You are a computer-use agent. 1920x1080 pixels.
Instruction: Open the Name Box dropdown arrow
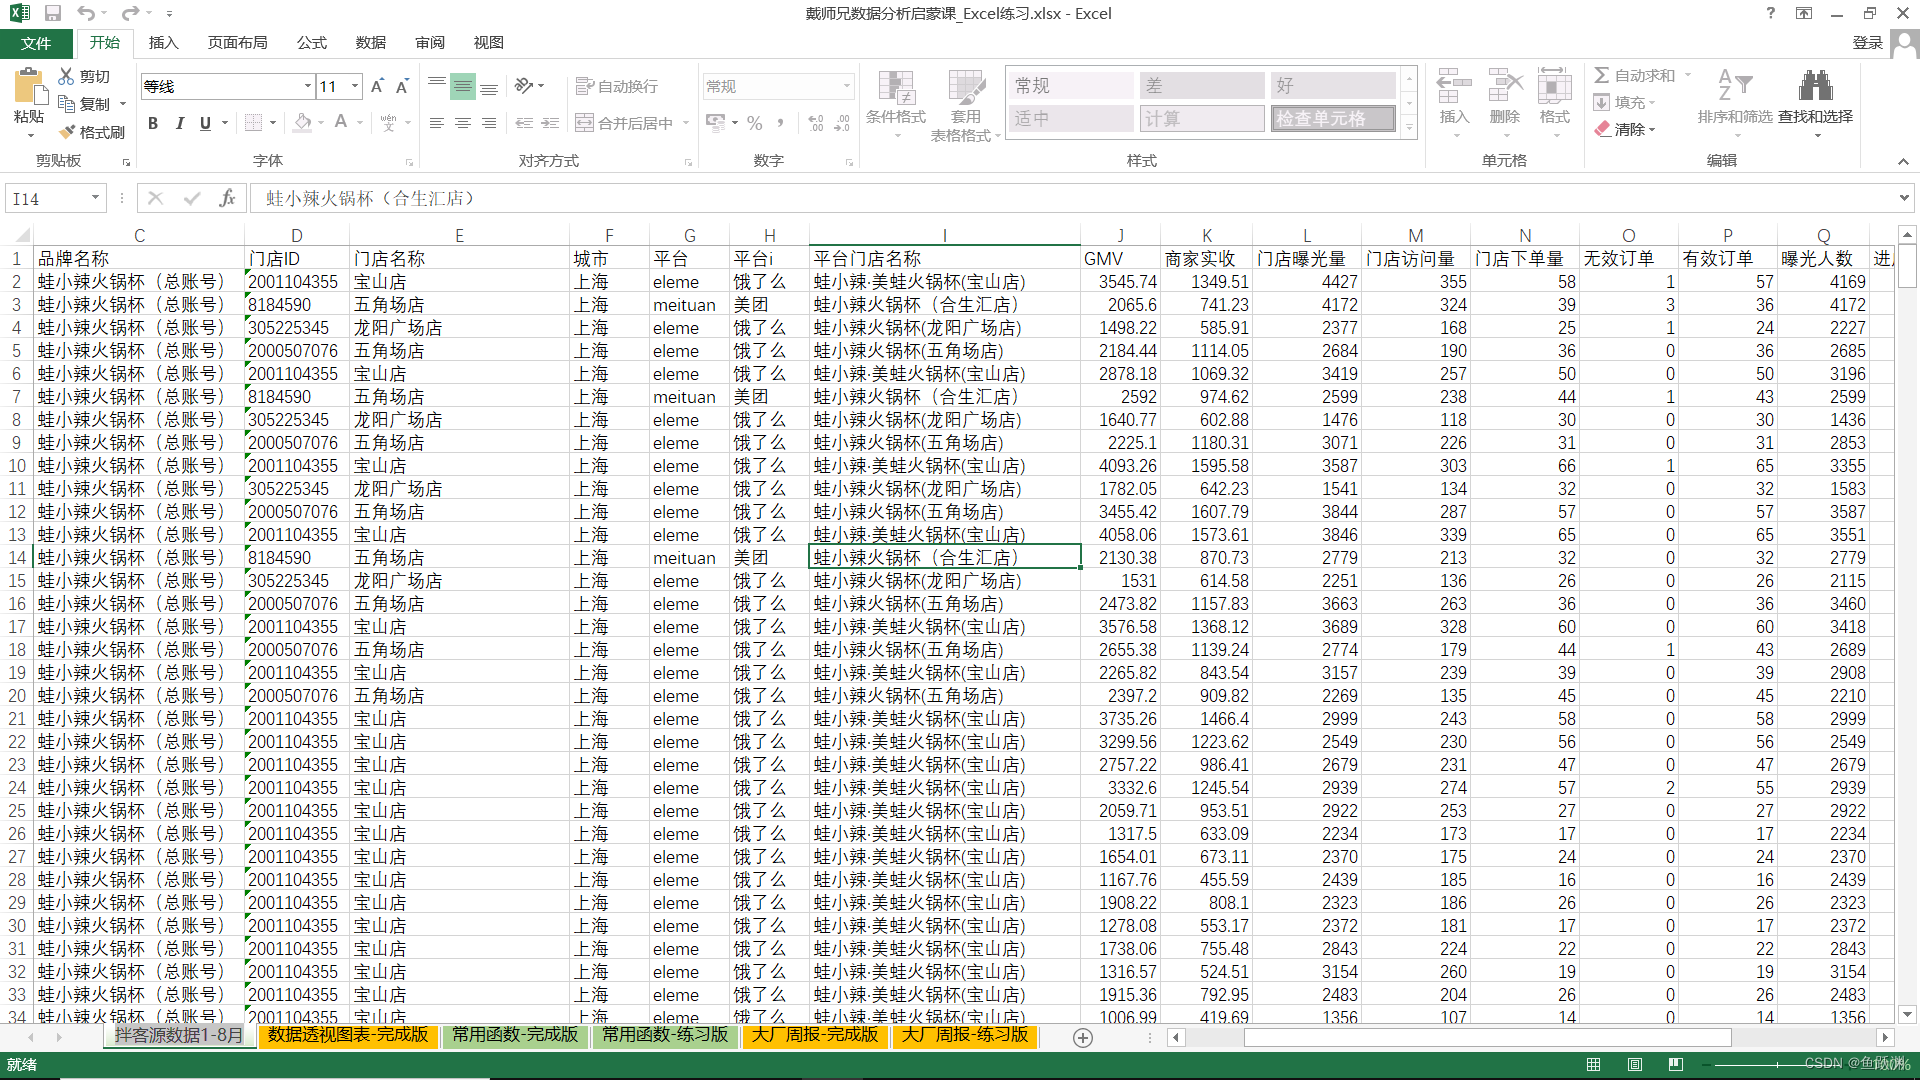[x=95, y=198]
